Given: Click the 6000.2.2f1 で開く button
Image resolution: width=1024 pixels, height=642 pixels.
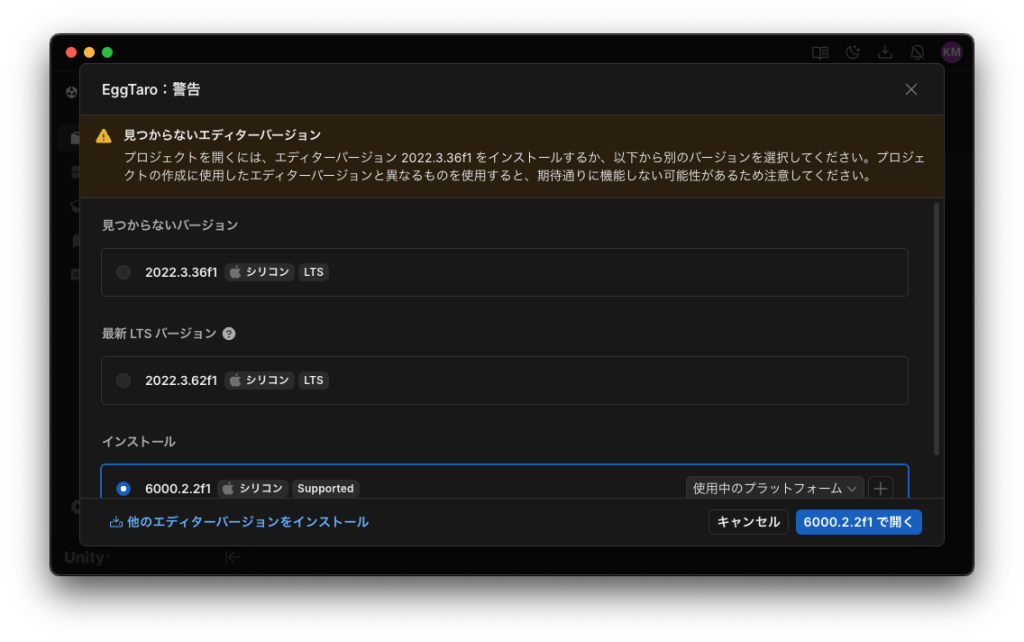Looking at the screenshot, I should coord(858,522).
